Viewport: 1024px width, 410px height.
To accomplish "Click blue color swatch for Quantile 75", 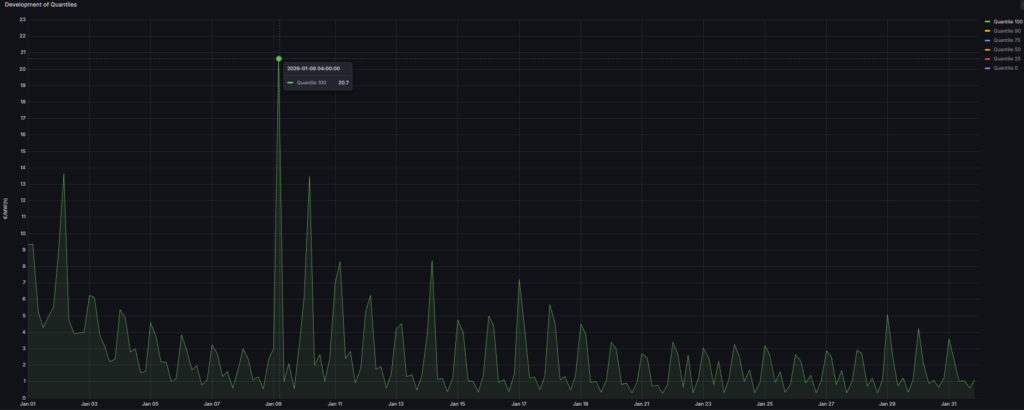I will click(x=987, y=40).
